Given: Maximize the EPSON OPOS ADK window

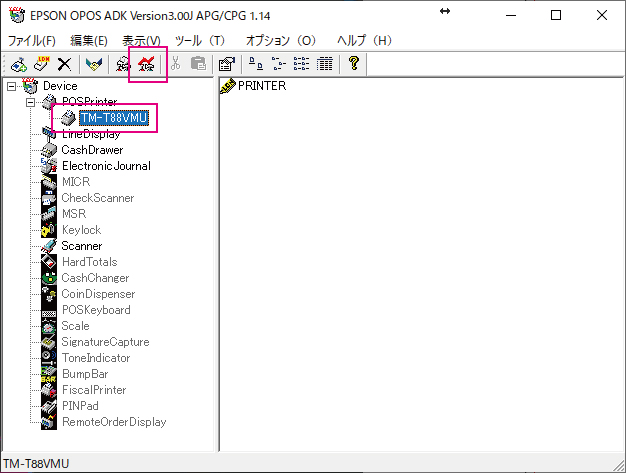Looking at the screenshot, I should click(x=556, y=15).
